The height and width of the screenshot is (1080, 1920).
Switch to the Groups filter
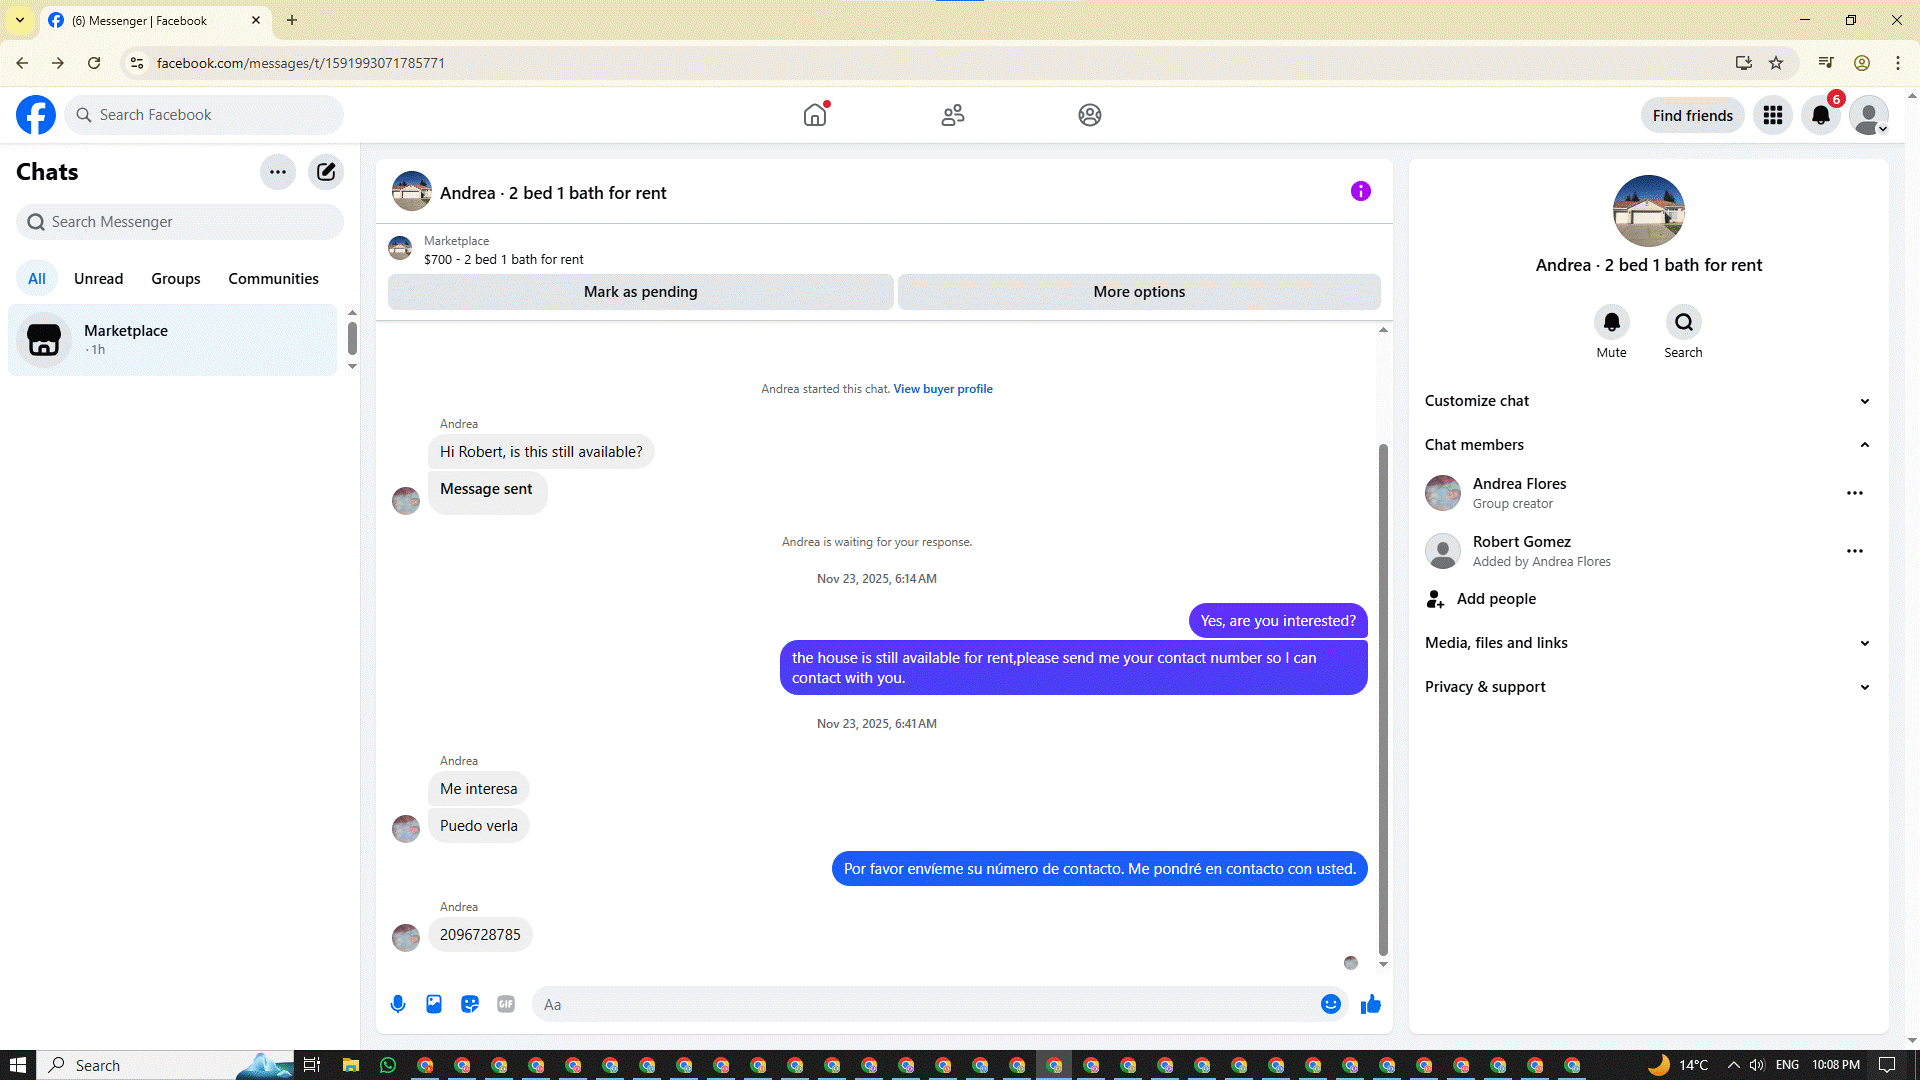[x=176, y=279]
